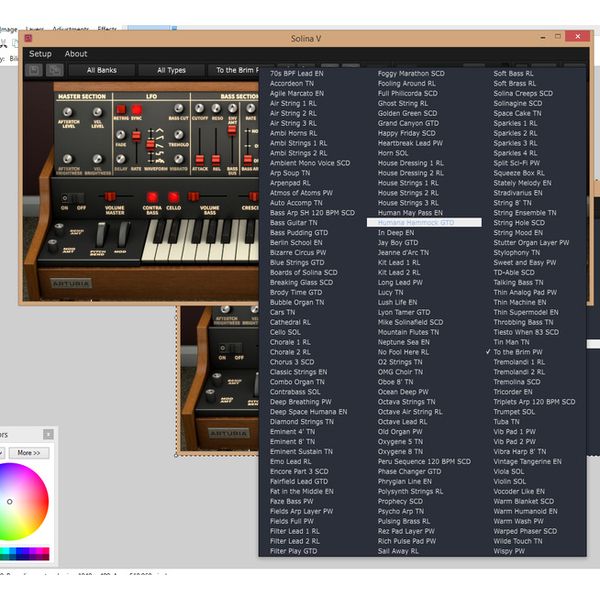Select the Solina Creeps SCD preset
The image size is (600, 600).
[523, 93]
